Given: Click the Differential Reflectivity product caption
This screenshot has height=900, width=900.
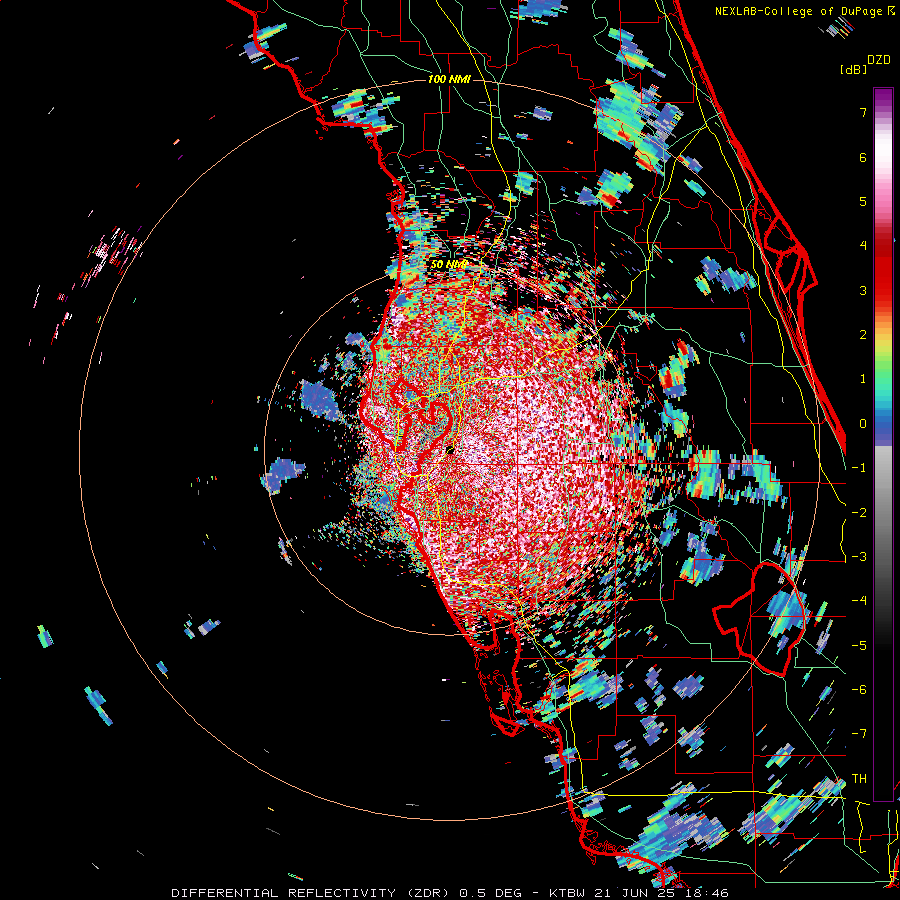Looking at the screenshot, I should click(x=449, y=893).
